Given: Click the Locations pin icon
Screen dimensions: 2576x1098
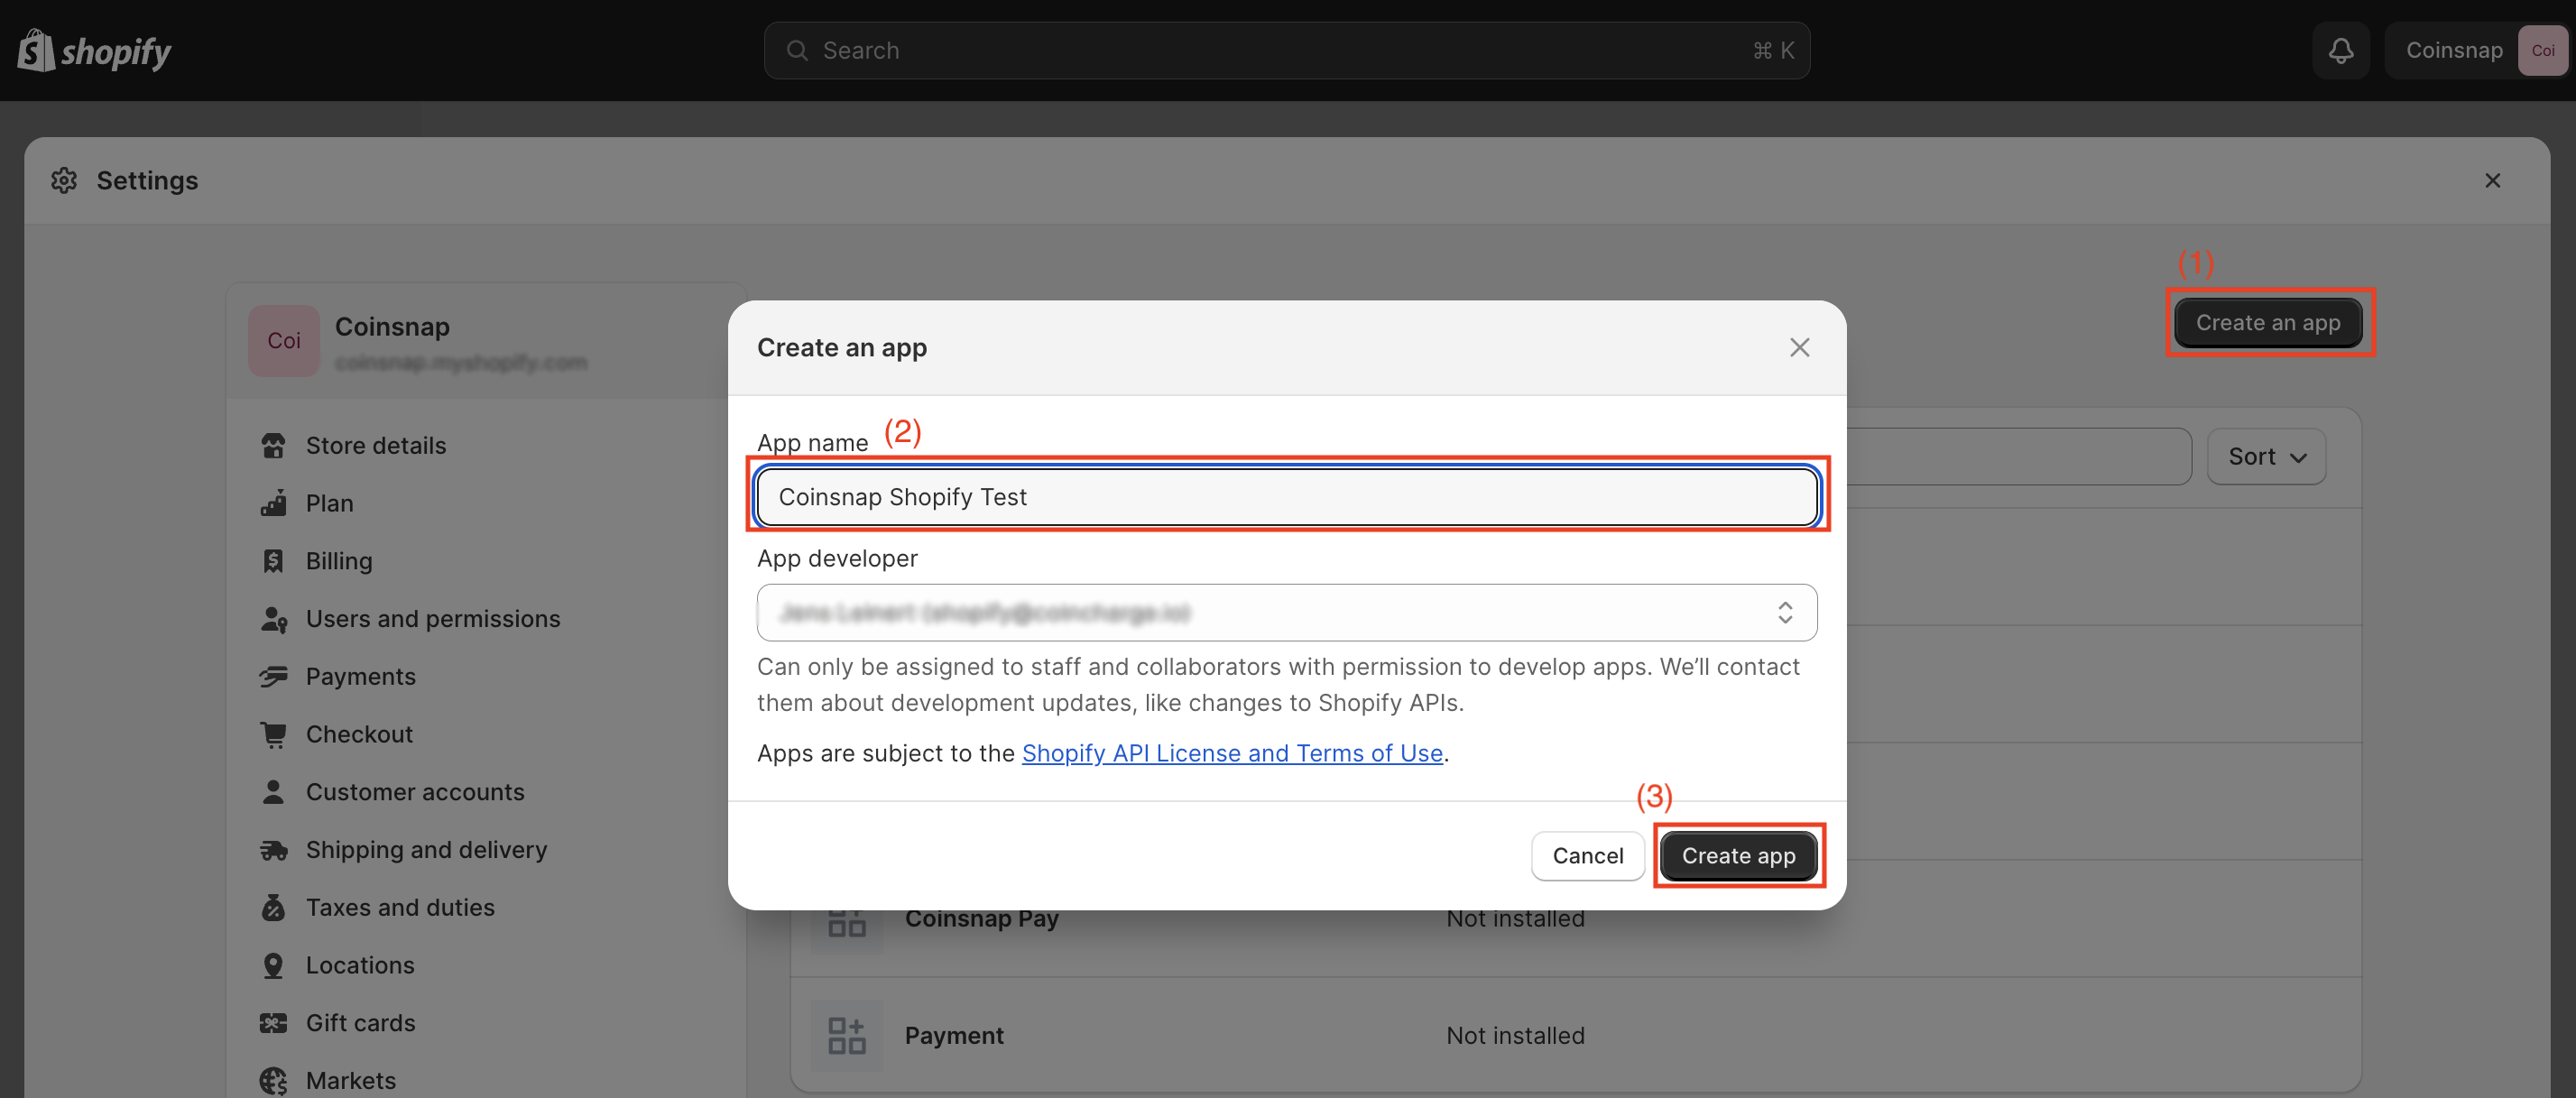Looking at the screenshot, I should (x=273, y=965).
